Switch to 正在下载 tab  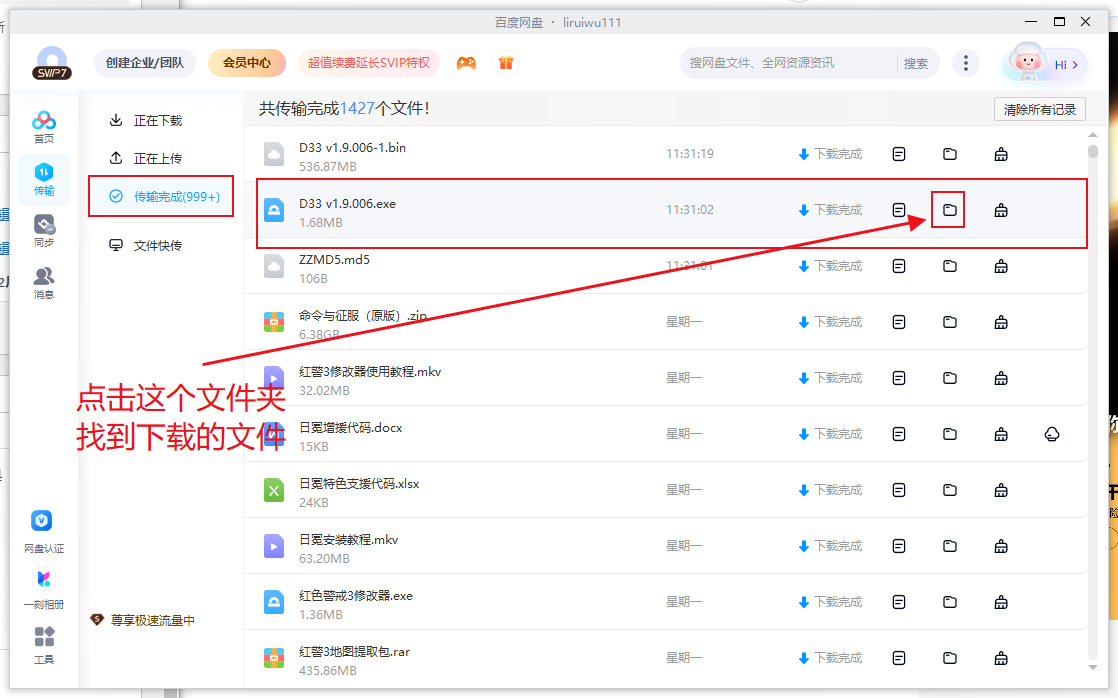[x=146, y=120]
